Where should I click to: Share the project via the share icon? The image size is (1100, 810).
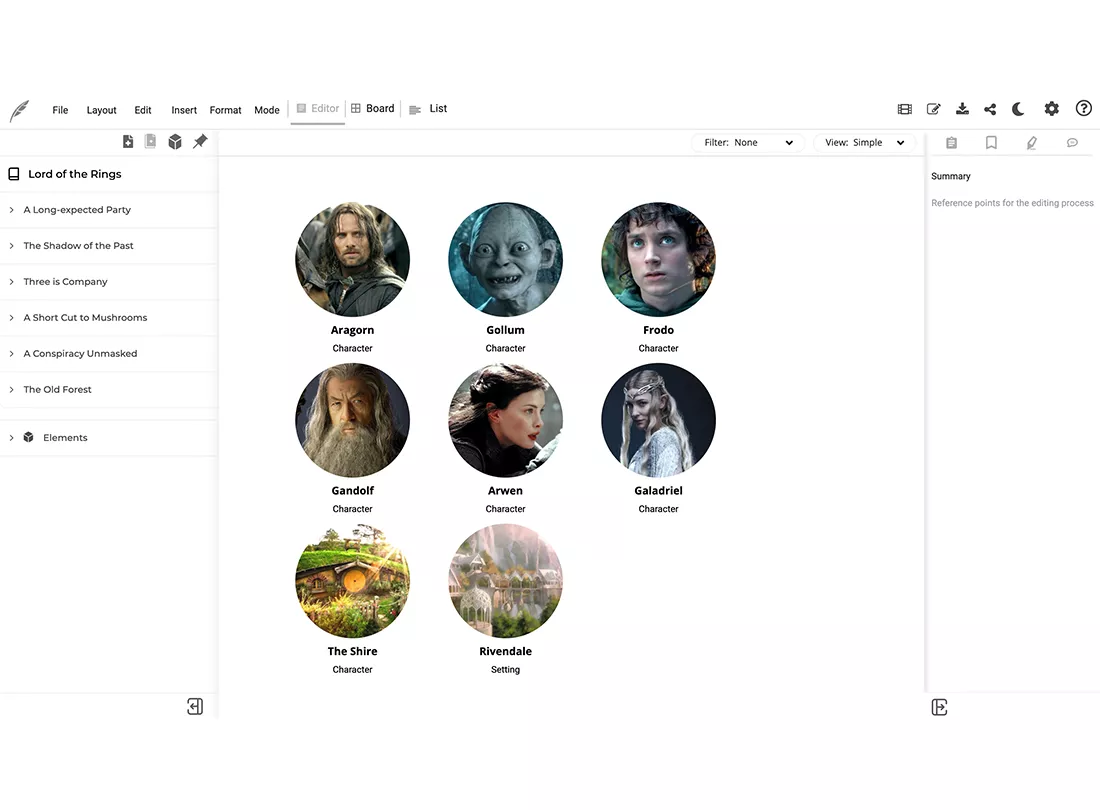pos(990,109)
